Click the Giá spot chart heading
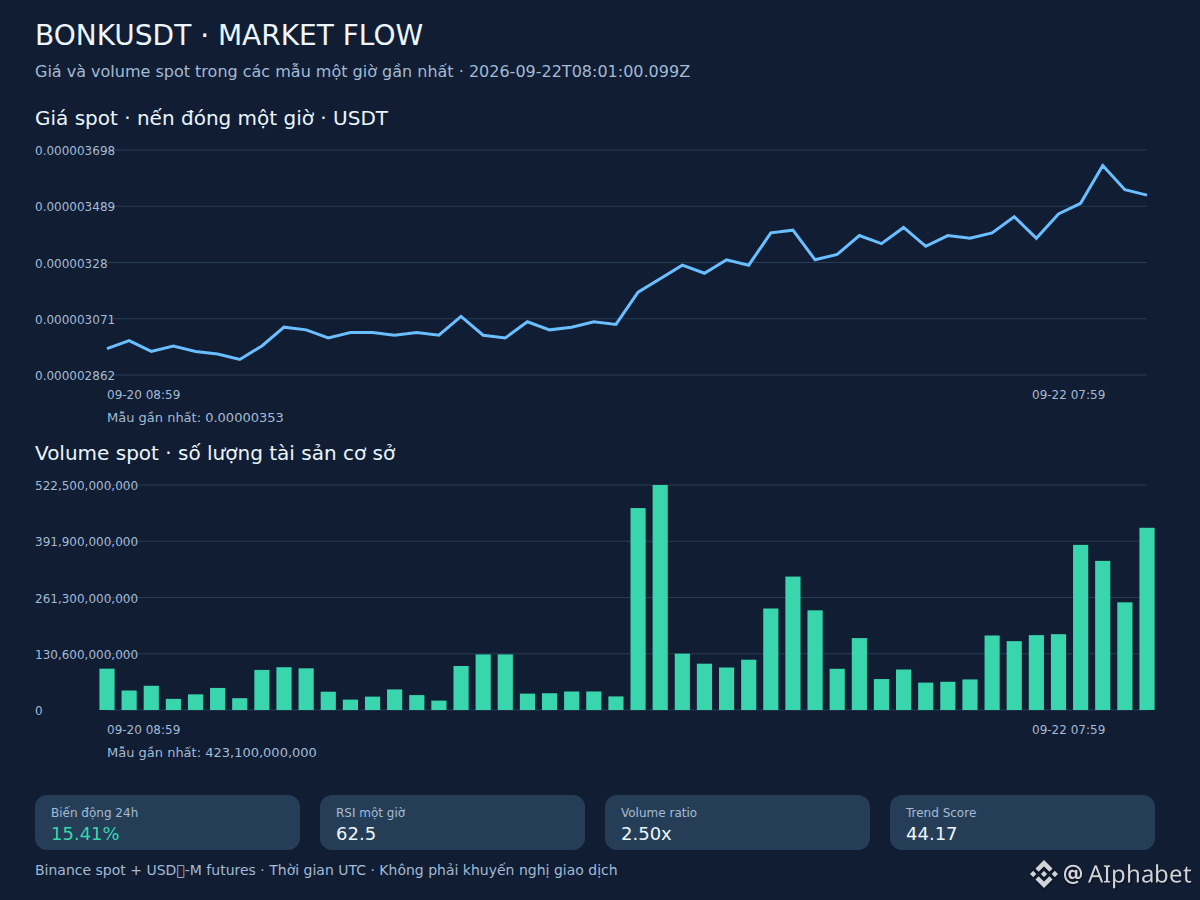 (x=212, y=119)
